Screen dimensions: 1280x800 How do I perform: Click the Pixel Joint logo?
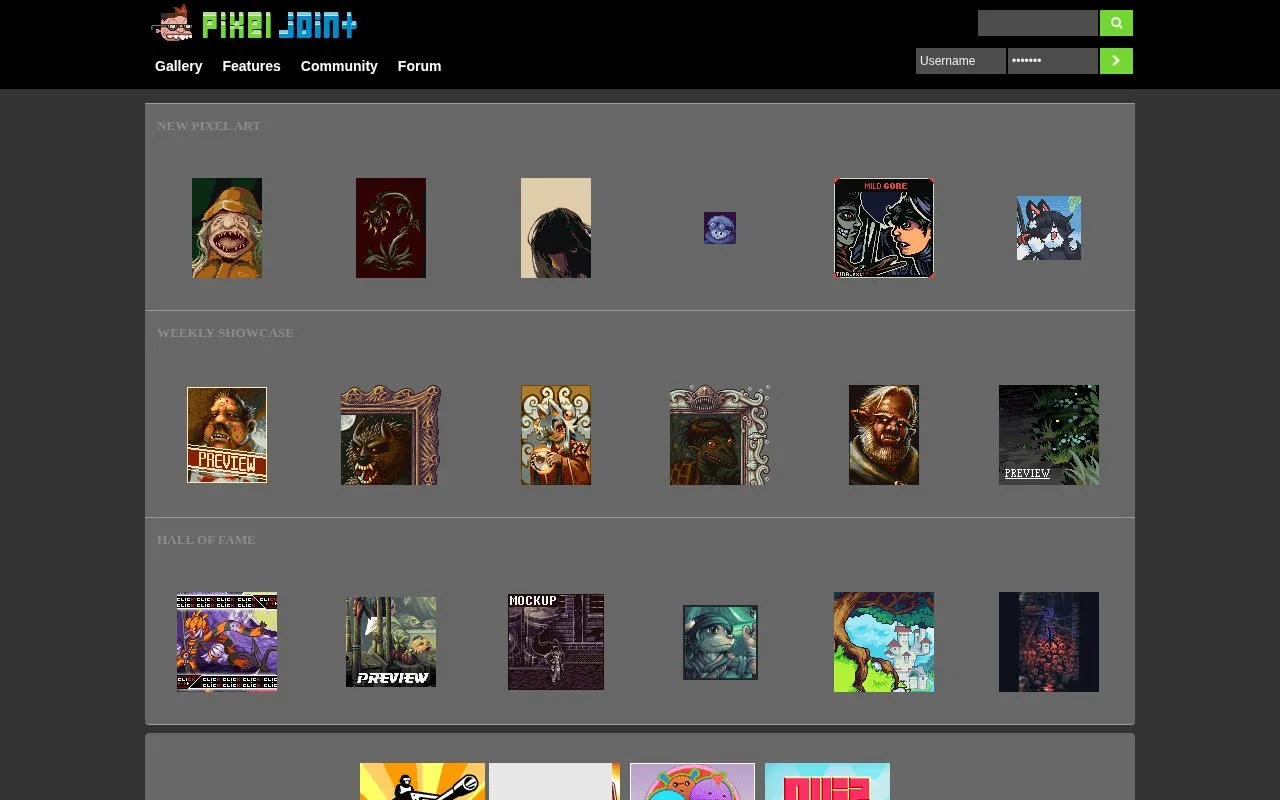pos(254,23)
